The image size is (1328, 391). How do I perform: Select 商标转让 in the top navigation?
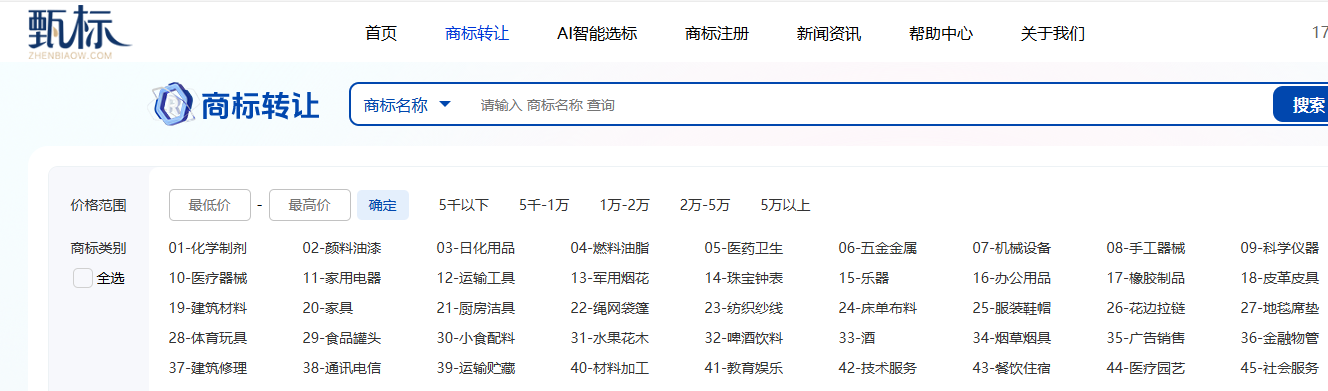pos(477,33)
